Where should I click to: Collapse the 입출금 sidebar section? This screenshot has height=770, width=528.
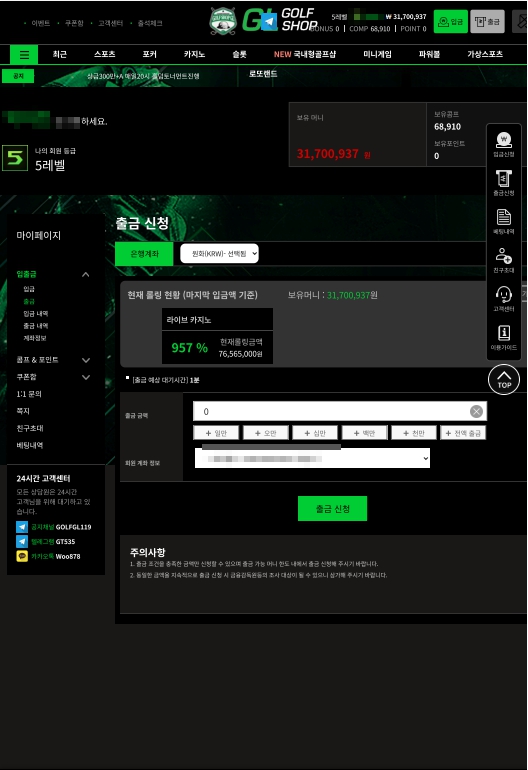point(85,275)
